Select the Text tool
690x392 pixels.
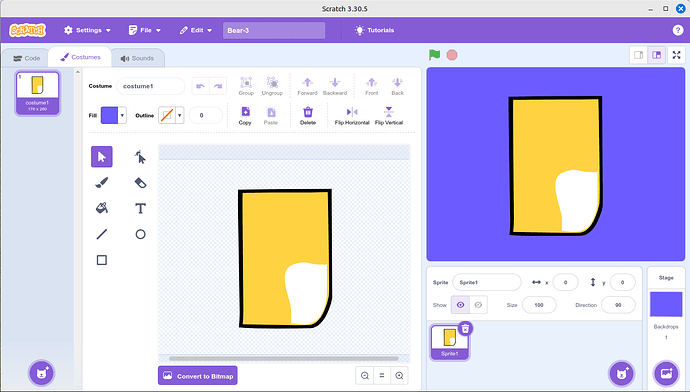click(140, 208)
